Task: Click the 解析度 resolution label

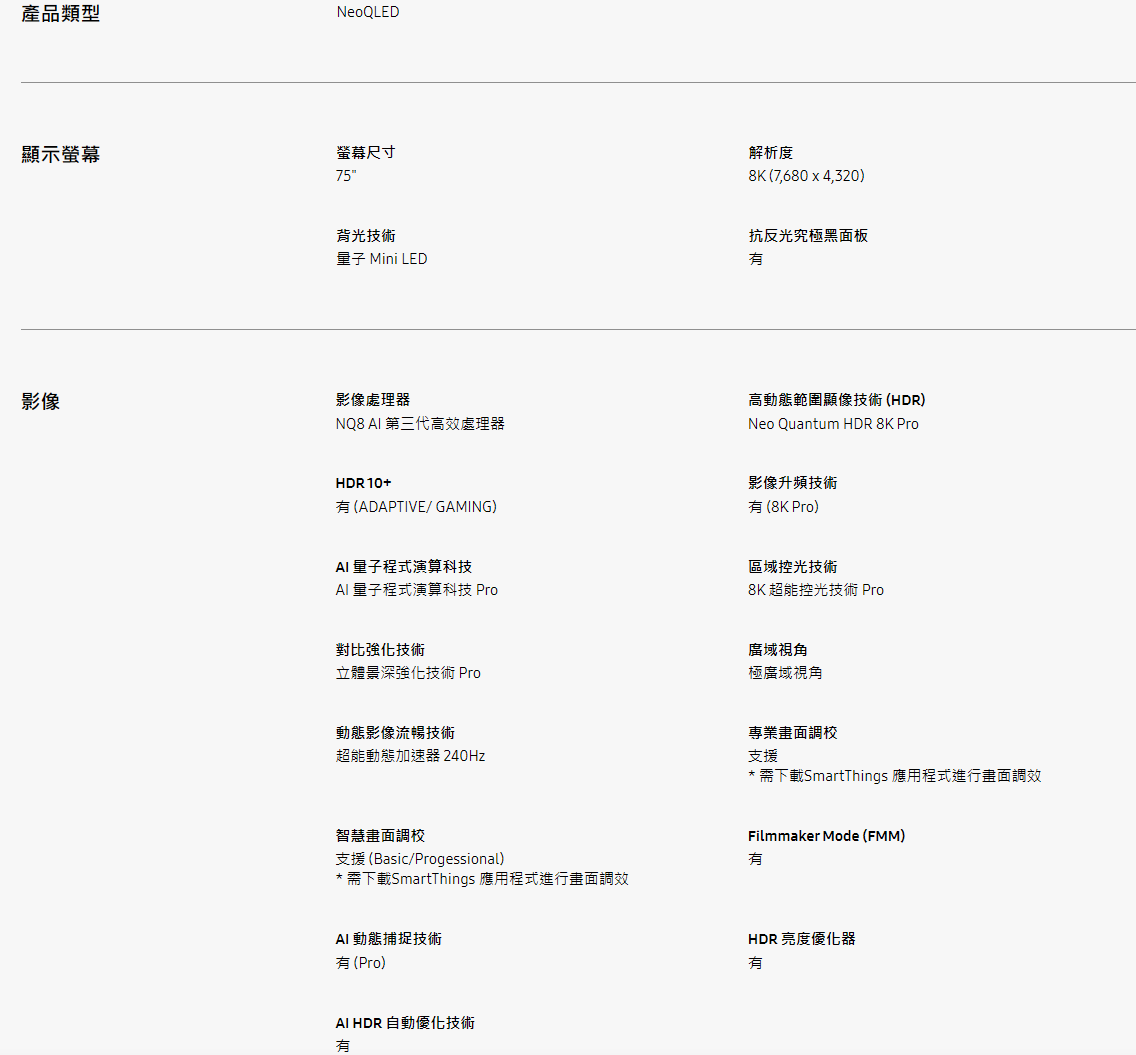Action: pyautogui.click(x=771, y=152)
